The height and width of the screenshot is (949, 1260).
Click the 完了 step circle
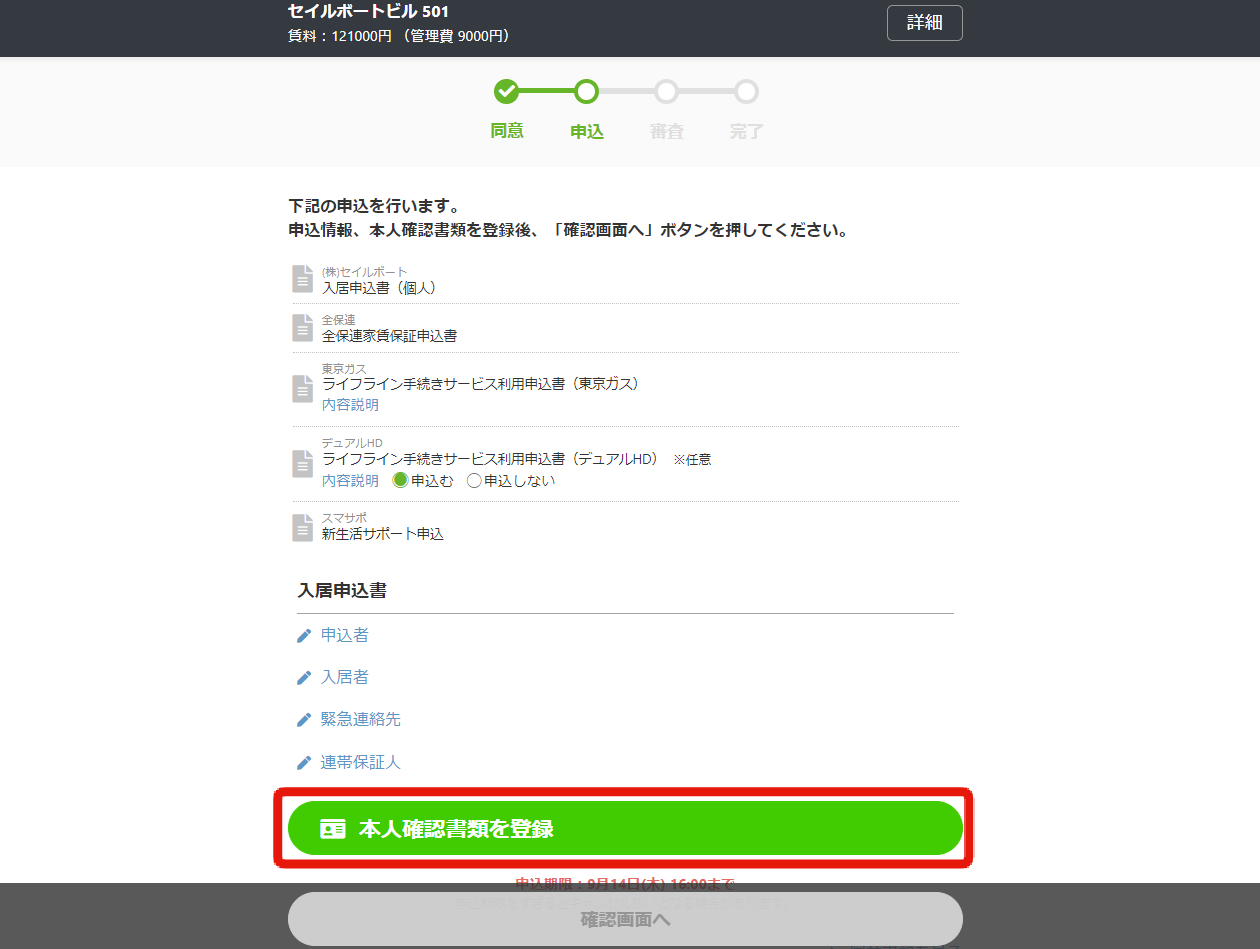[746, 92]
